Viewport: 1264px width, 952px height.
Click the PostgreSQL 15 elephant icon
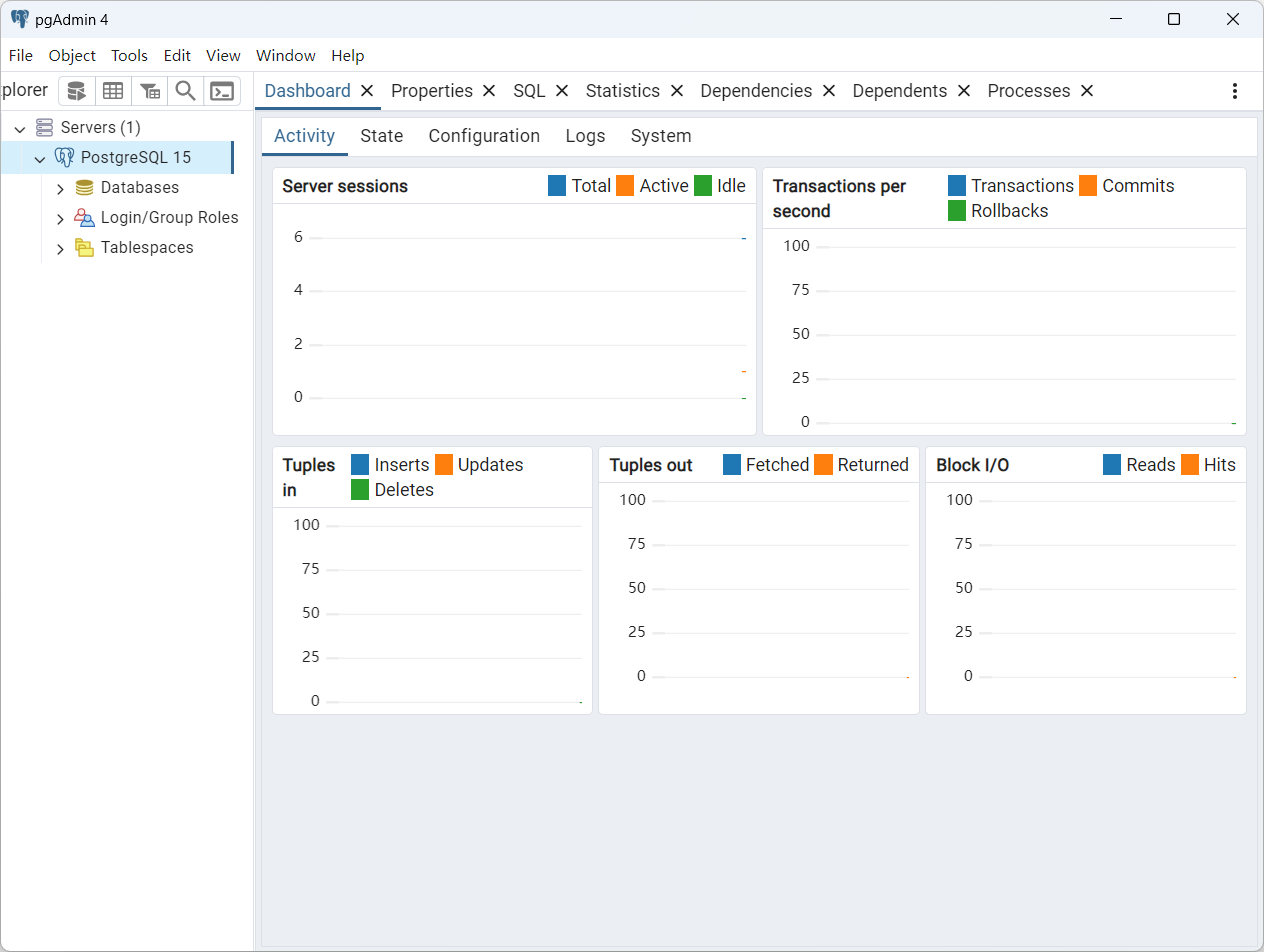click(65, 157)
